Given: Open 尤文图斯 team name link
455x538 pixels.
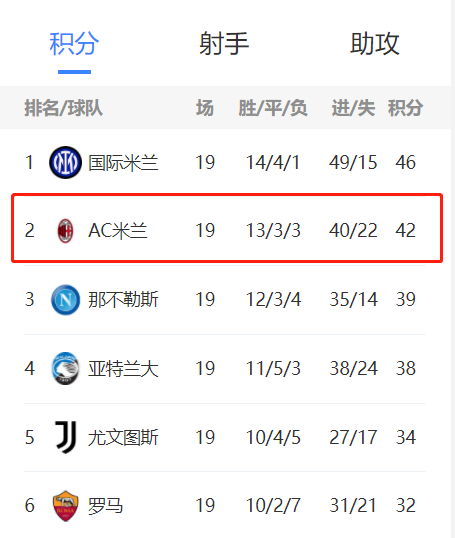Looking at the screenshot, I should click(x=123, y=437).
